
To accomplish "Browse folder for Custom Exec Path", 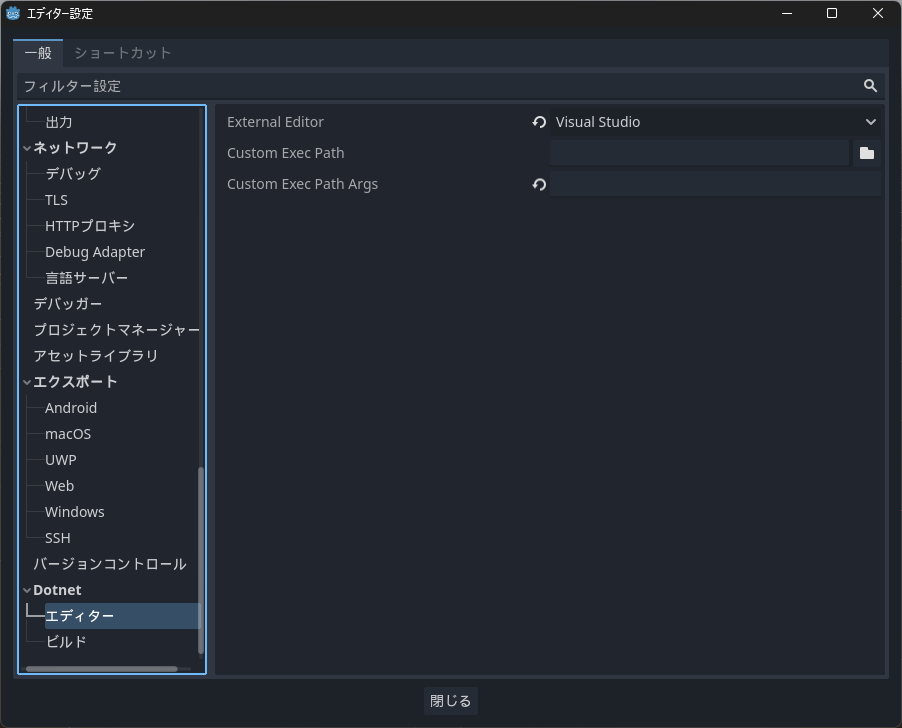I will (x=866, y=153).
